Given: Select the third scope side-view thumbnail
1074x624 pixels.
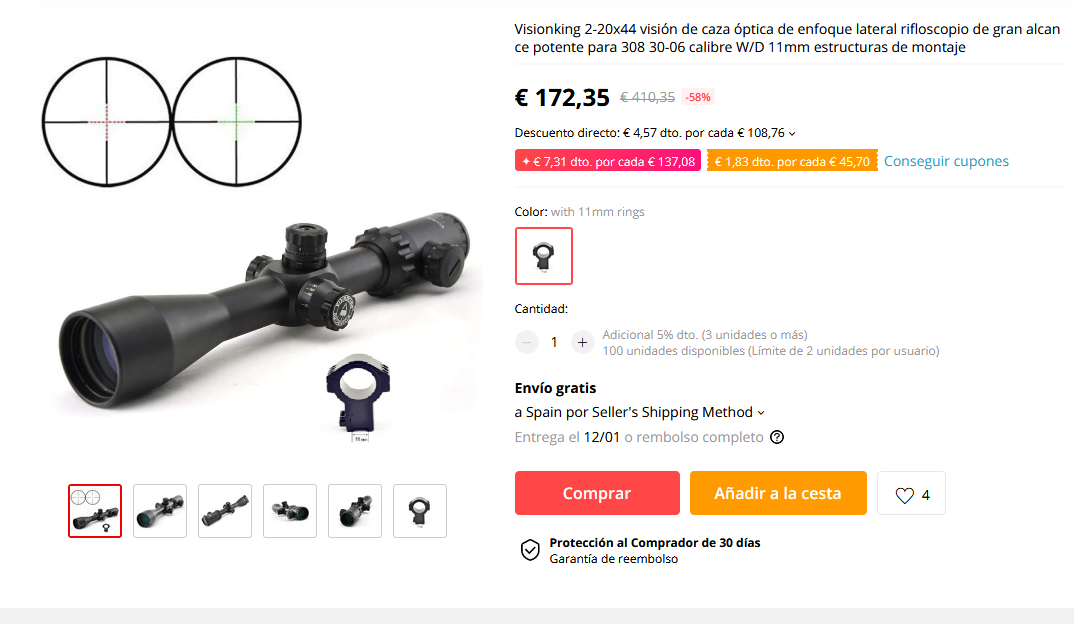Looking at the screenshot, I should pyautogui.click(x=225, y=511).
